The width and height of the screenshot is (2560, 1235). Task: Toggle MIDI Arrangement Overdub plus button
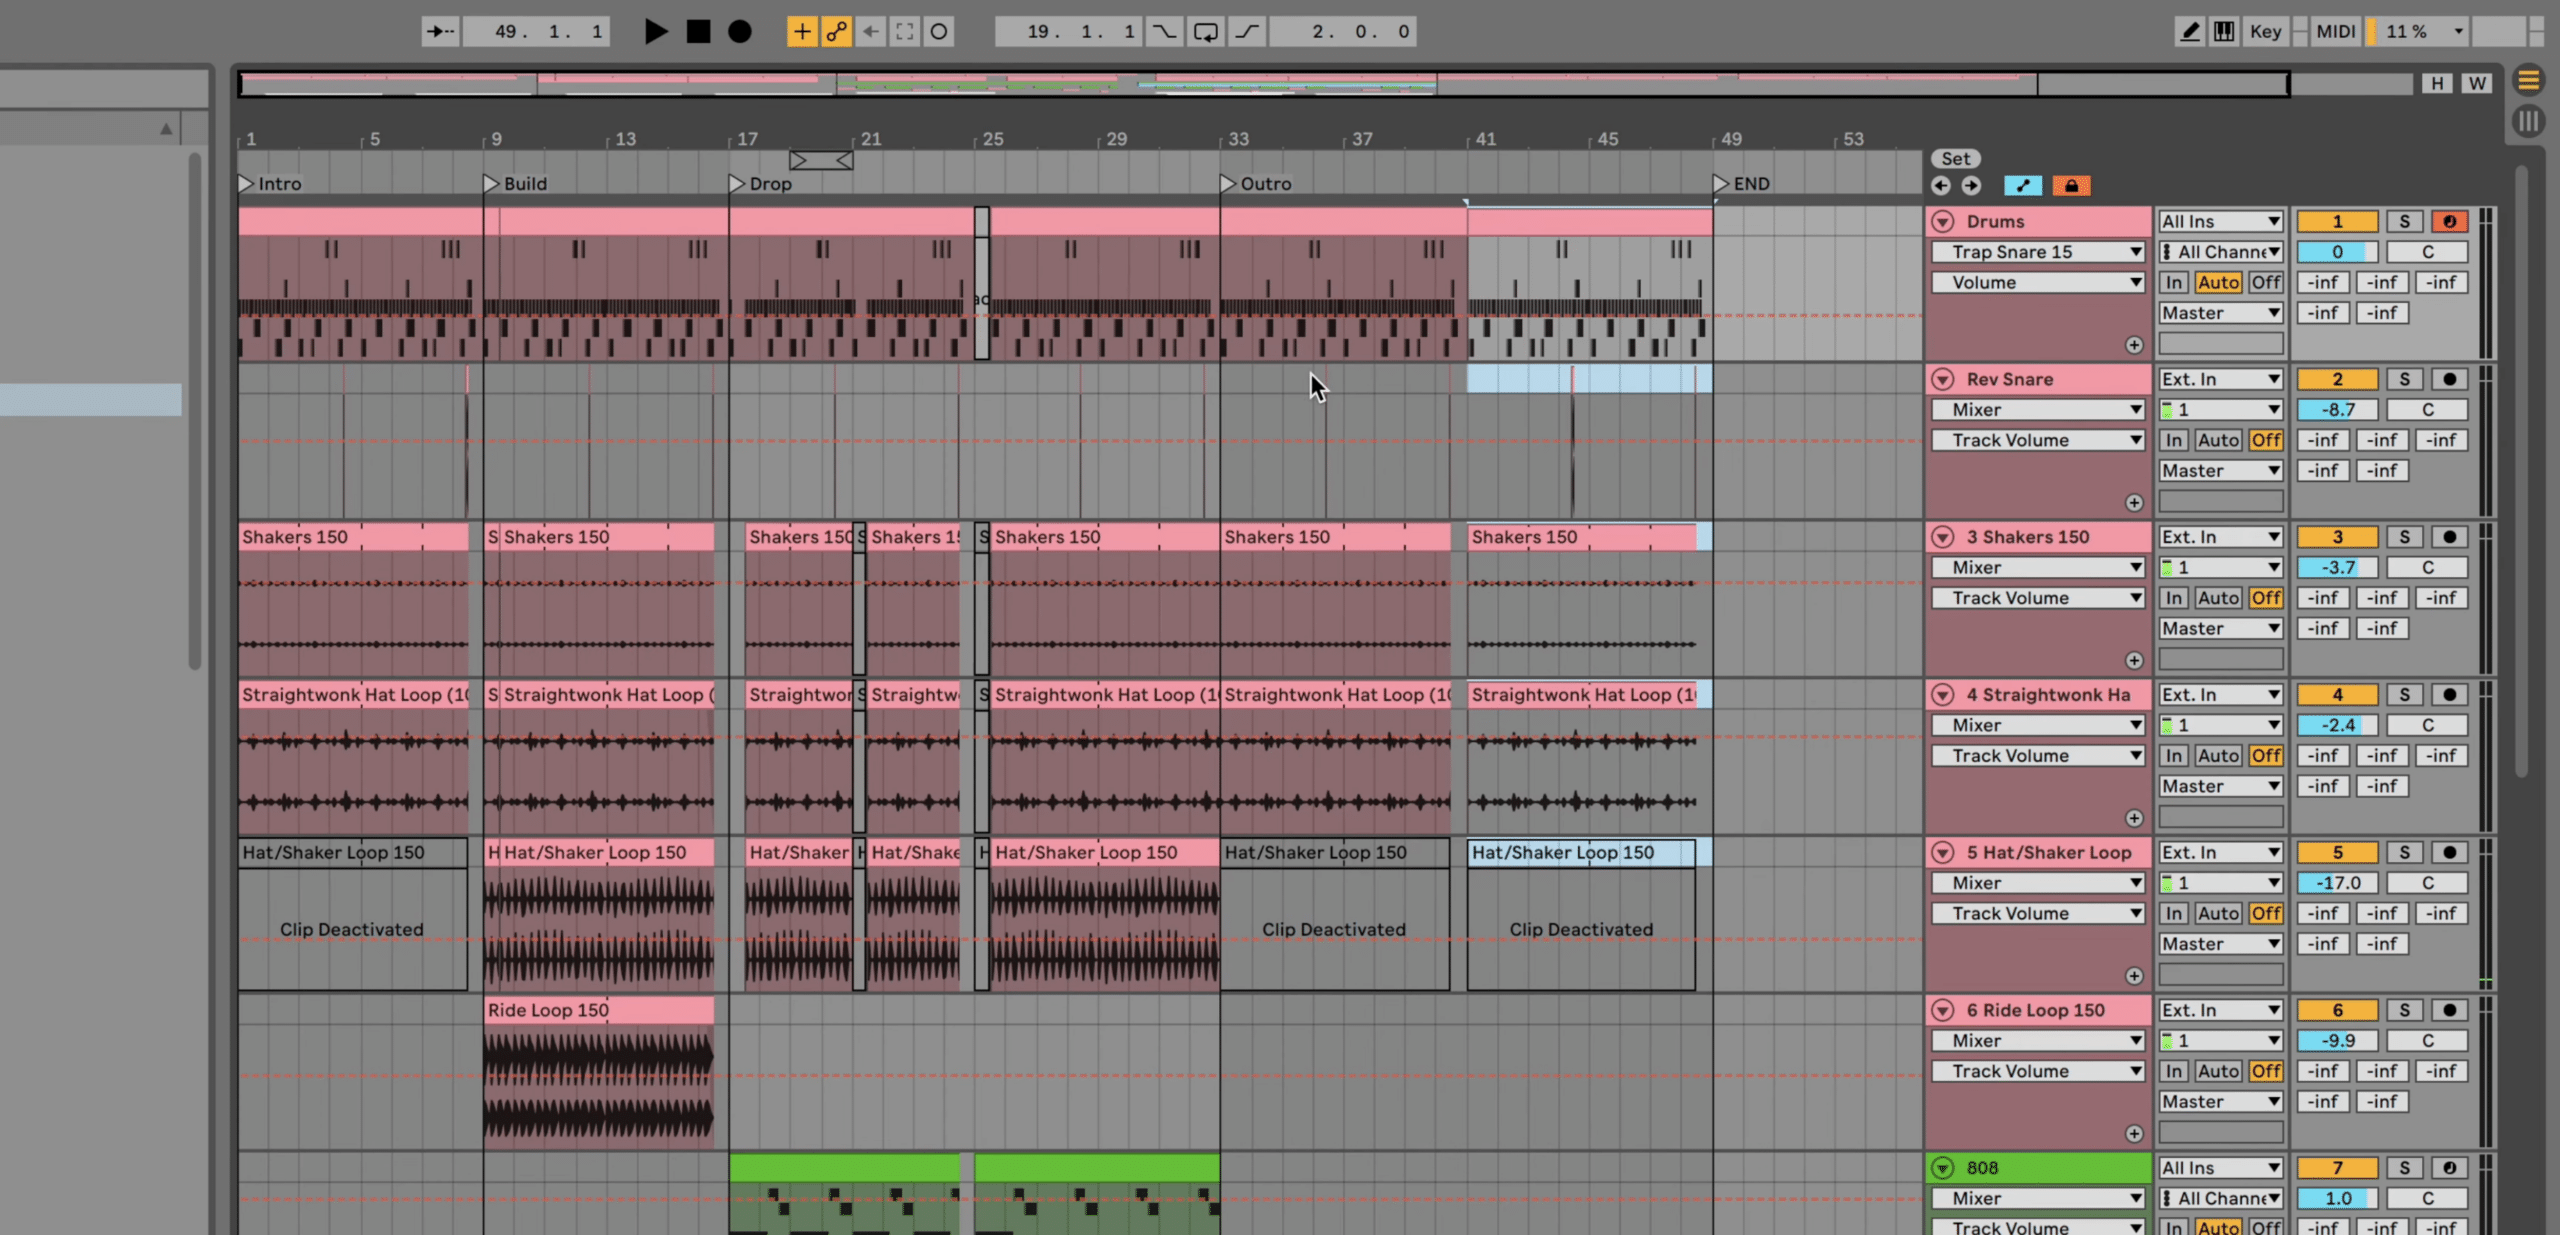[x=802, y=32]
